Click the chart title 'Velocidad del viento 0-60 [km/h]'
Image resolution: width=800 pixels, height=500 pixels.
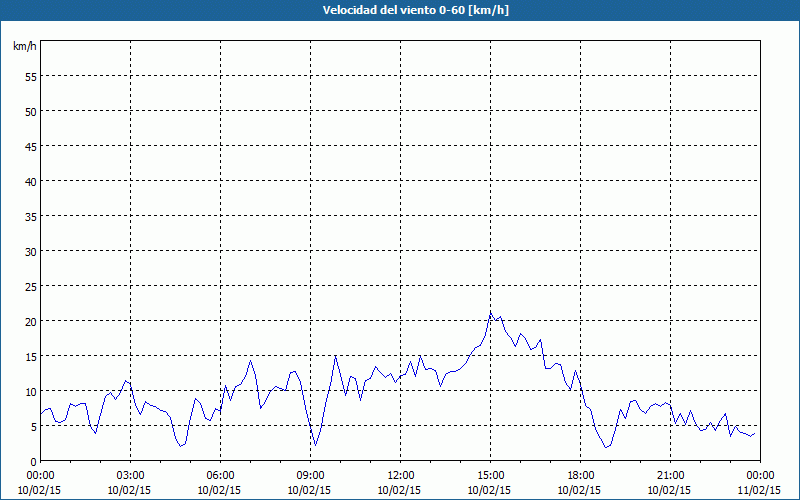[x=399, y=10]
